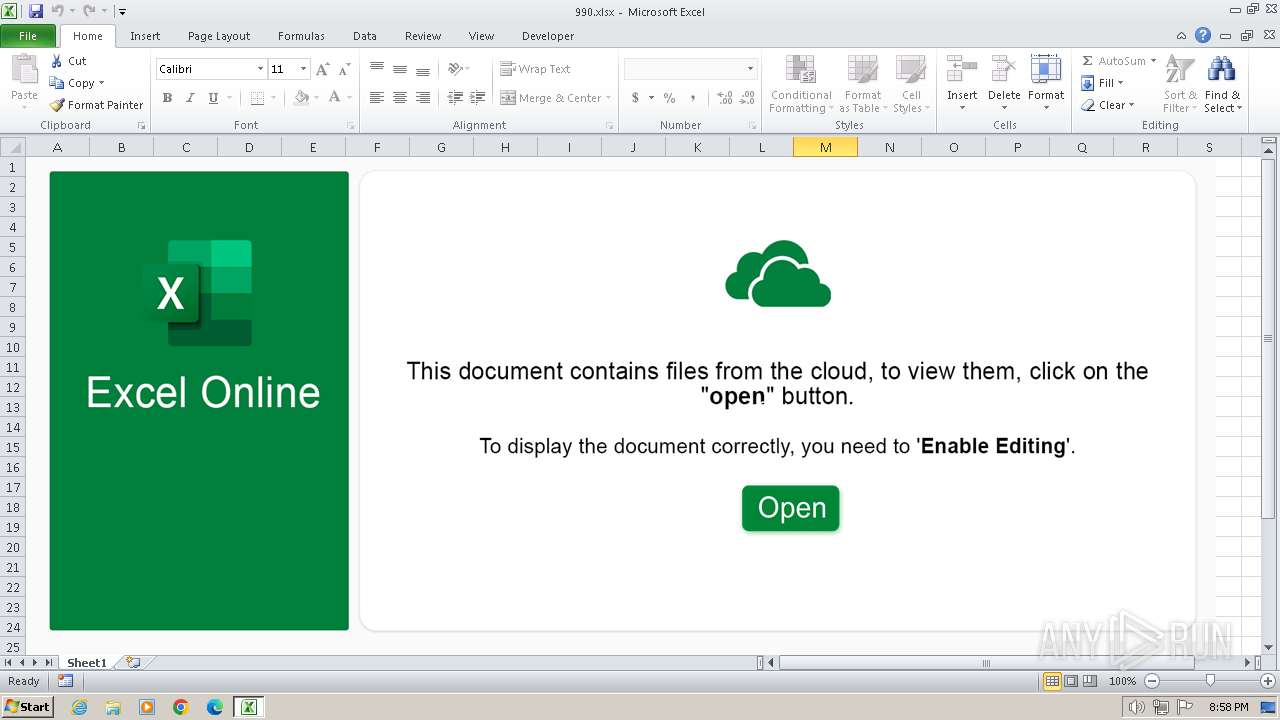Decrease font size with Shrink Font icon
This screenshot has height=720, width=1280.
pyautogui.click(x=344, y=69)
